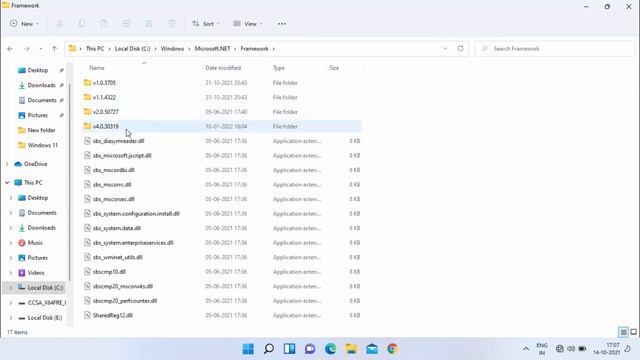This screenshot has height=360, width=640.
Task: Switch to large thumbnails view icon
Action: point(633,332)
